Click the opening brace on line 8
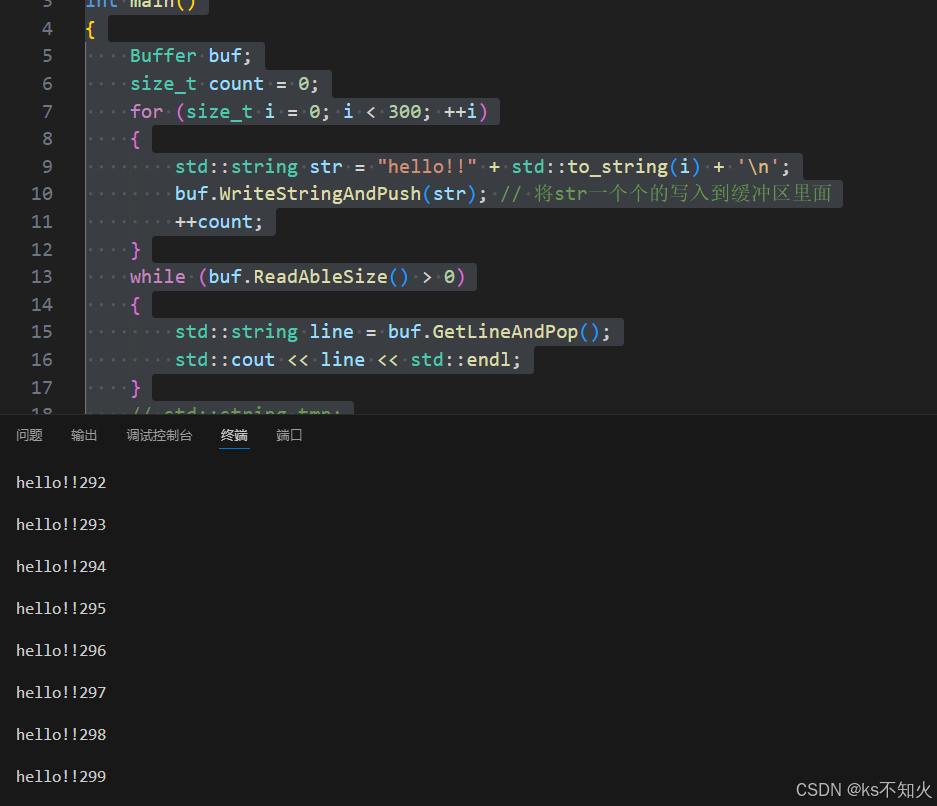Image resolution: width=937 pixels, height=806 pixels. tap(135, 140)
